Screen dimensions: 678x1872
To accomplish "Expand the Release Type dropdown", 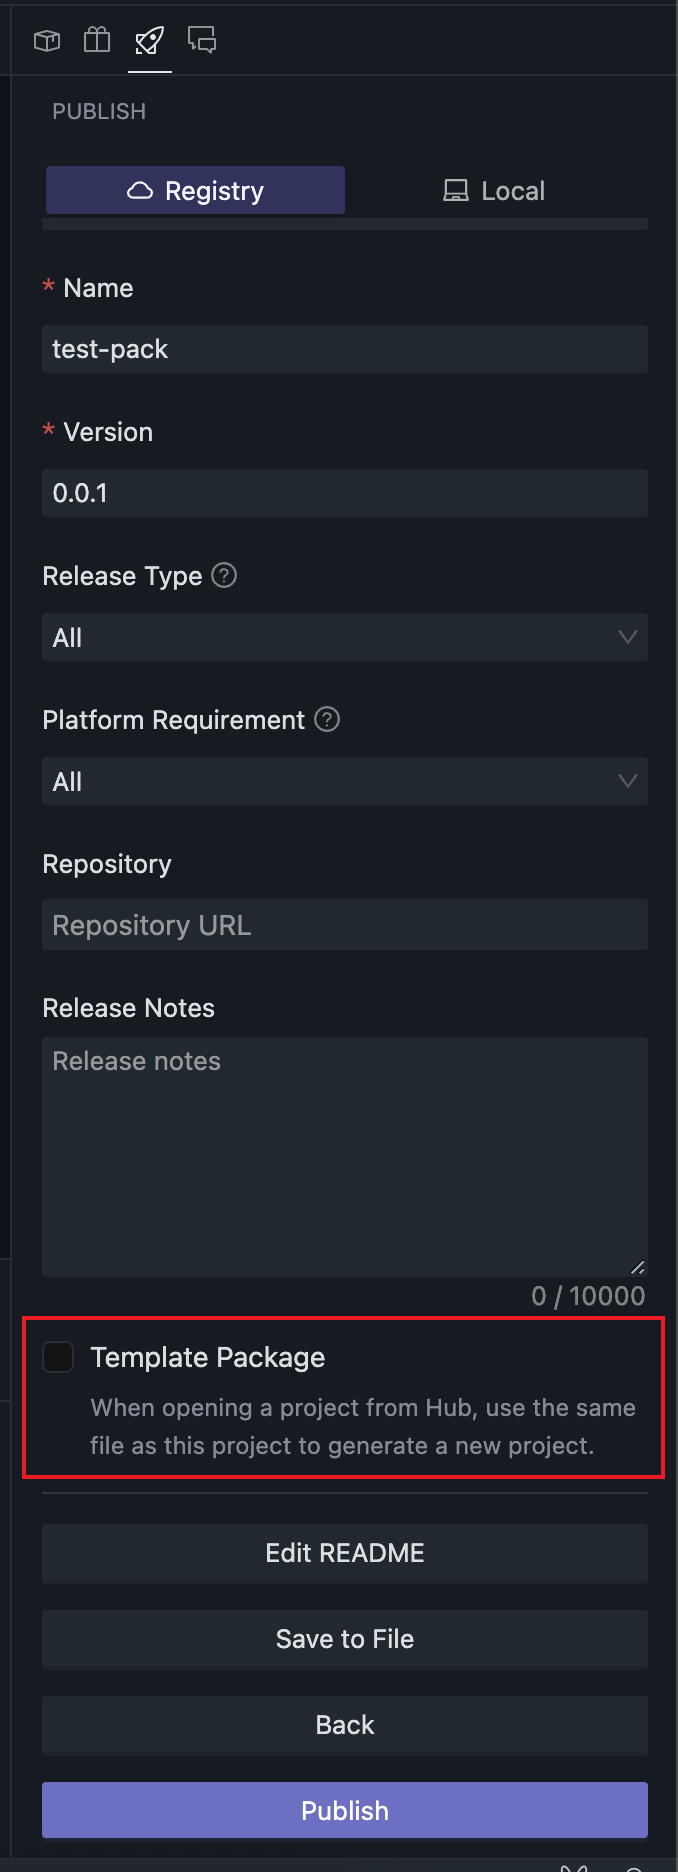I will [344, 637].
